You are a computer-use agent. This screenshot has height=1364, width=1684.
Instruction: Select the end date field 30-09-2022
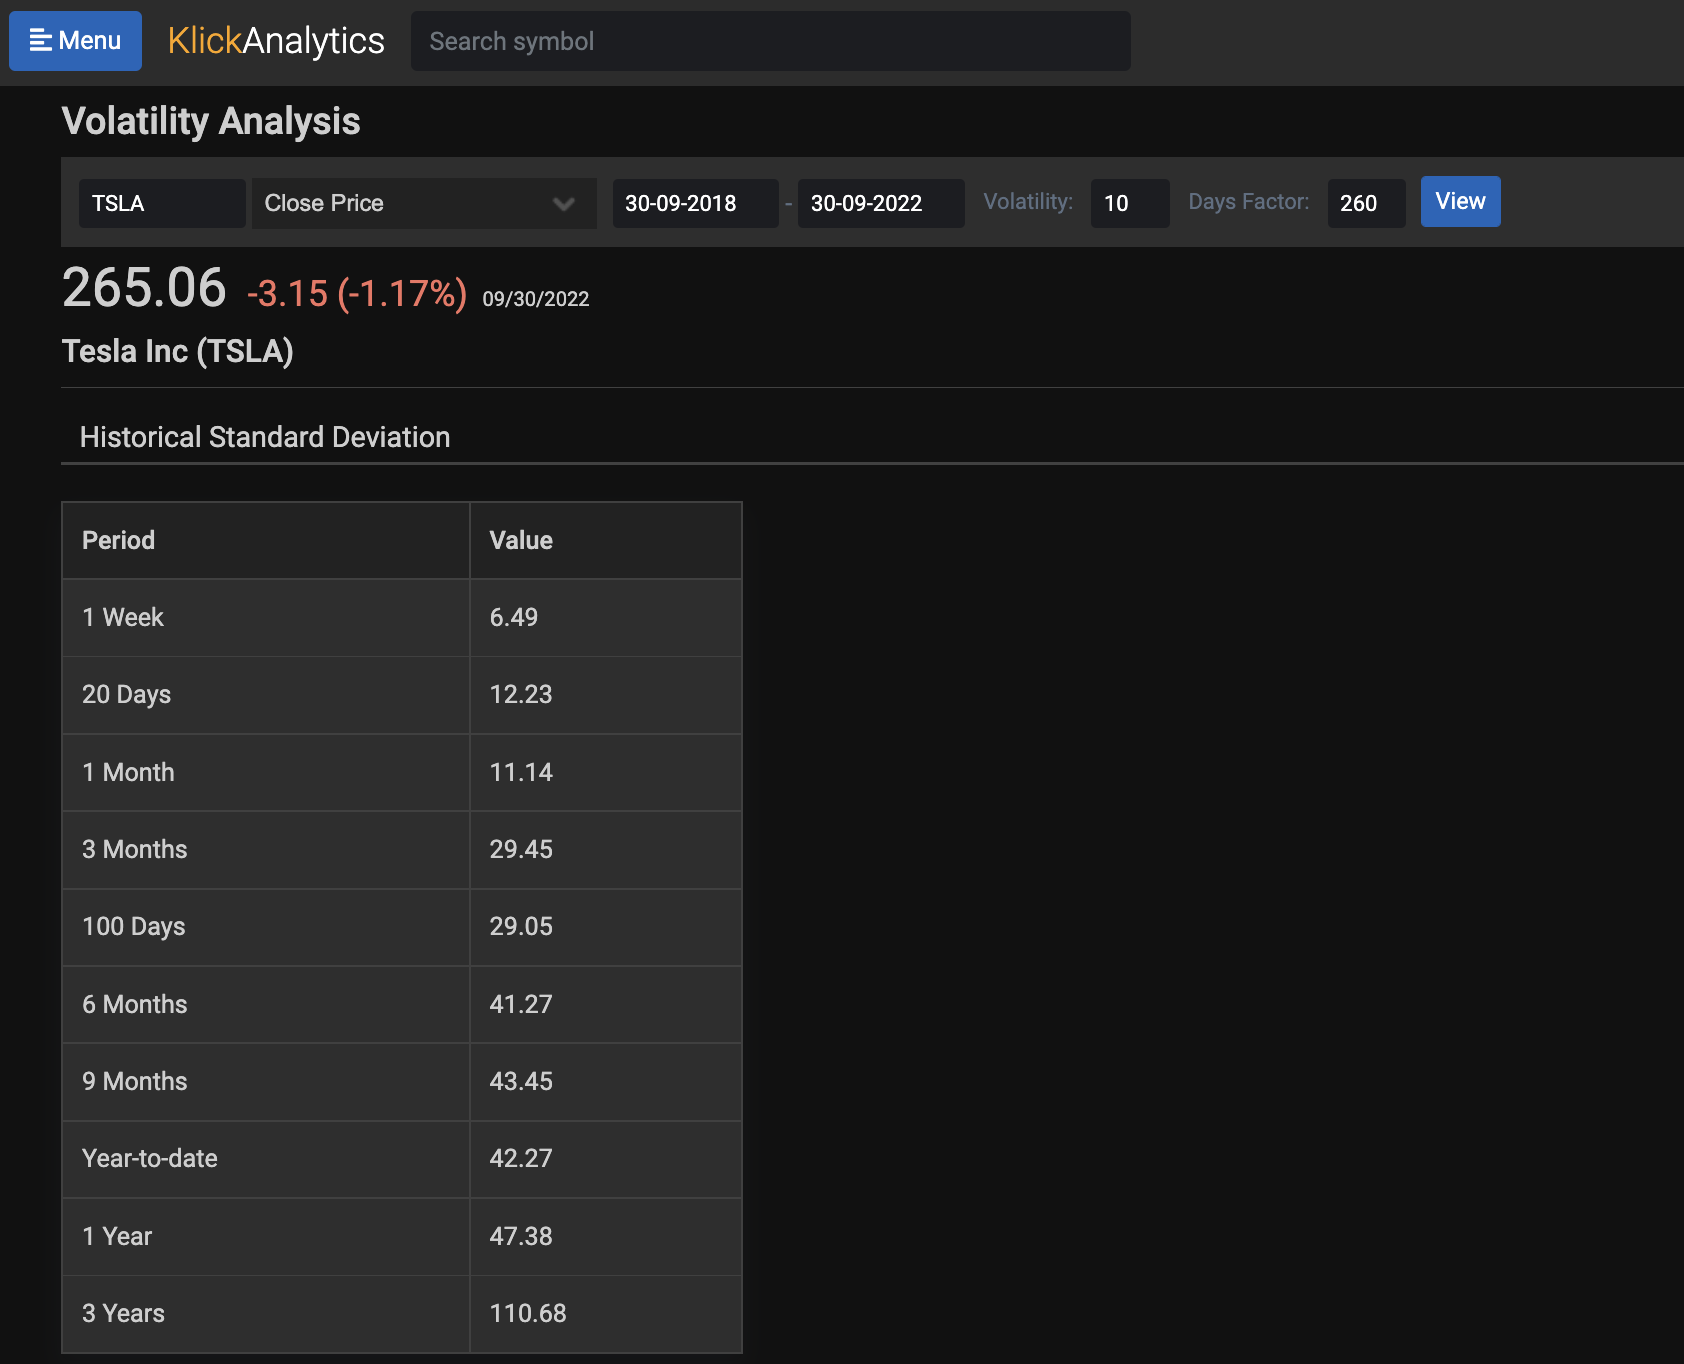click(x=880, y=203)
